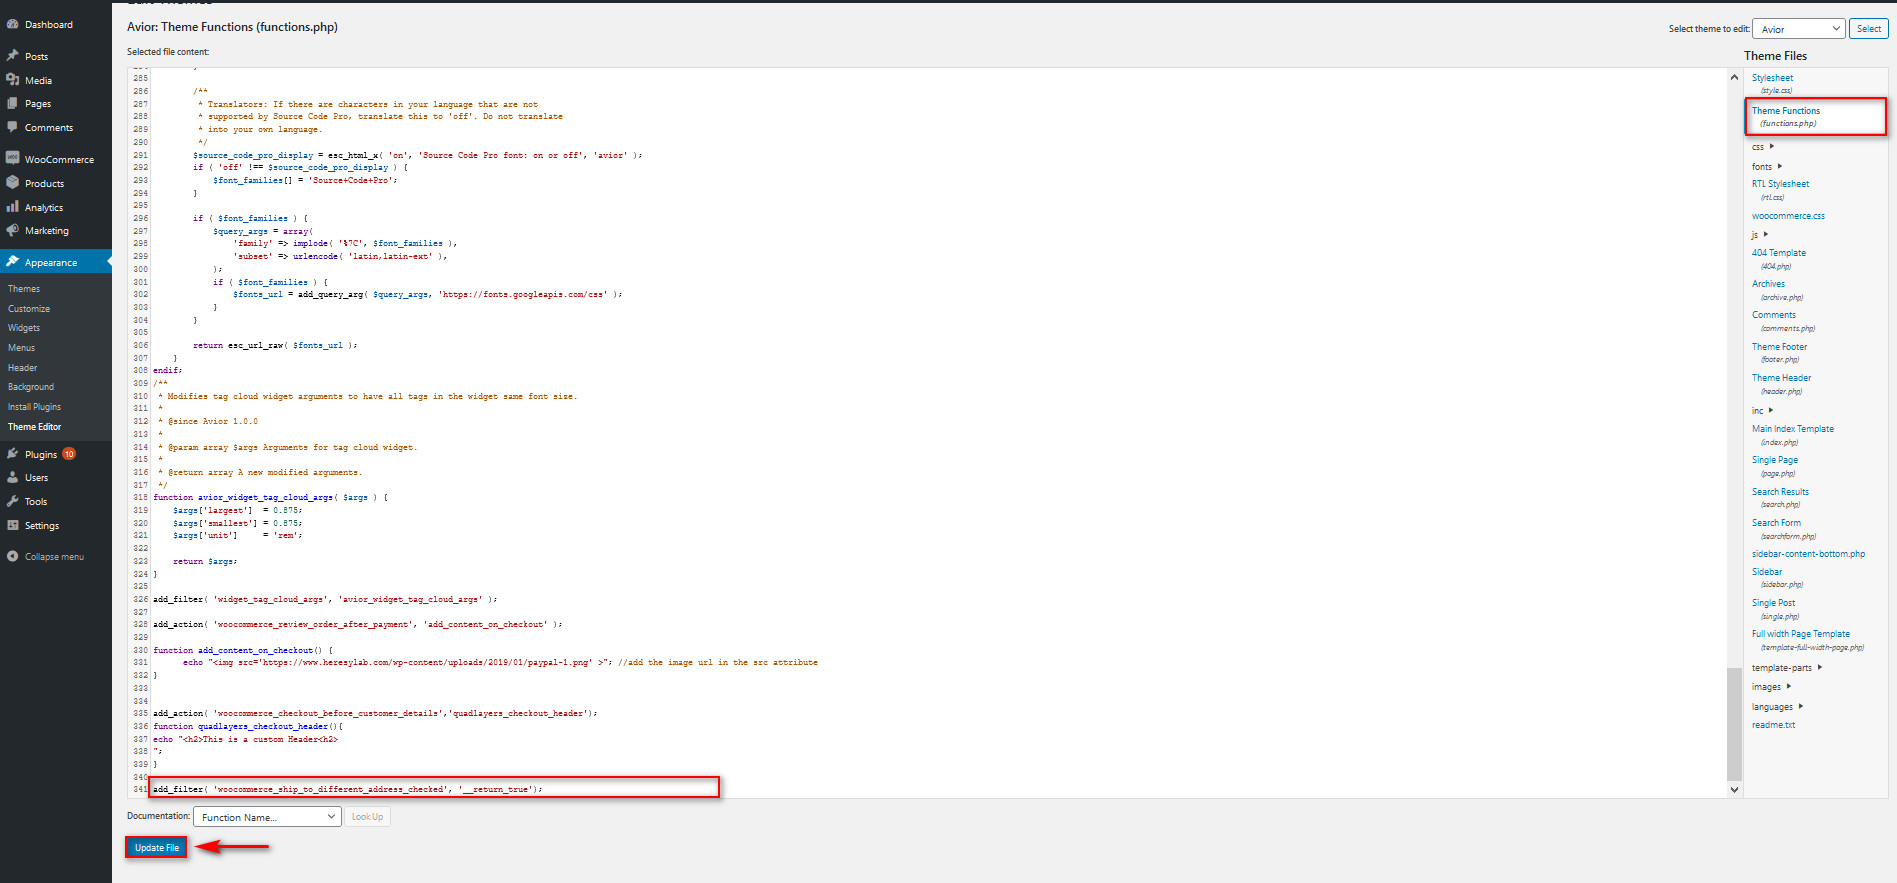Click the Posts pin icon

tap(13, 56)
